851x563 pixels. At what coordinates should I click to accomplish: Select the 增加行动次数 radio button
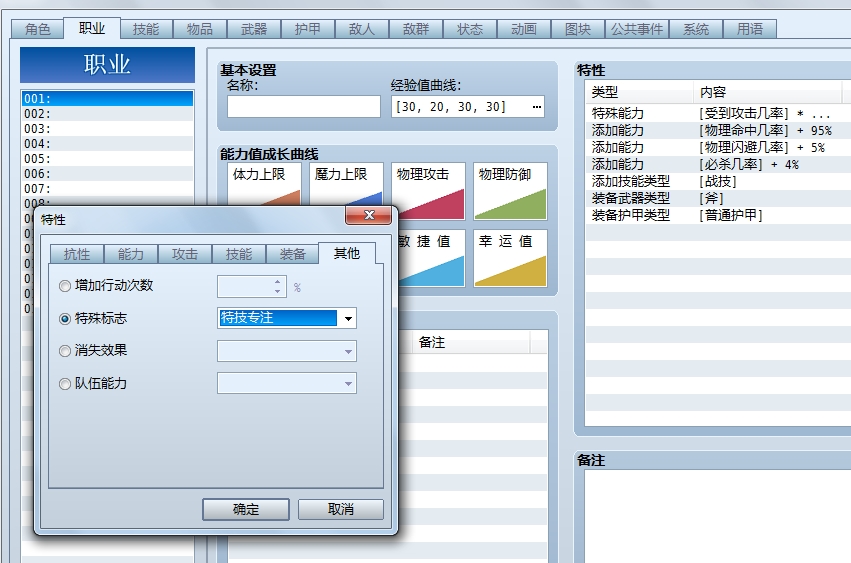pos(65,286)
